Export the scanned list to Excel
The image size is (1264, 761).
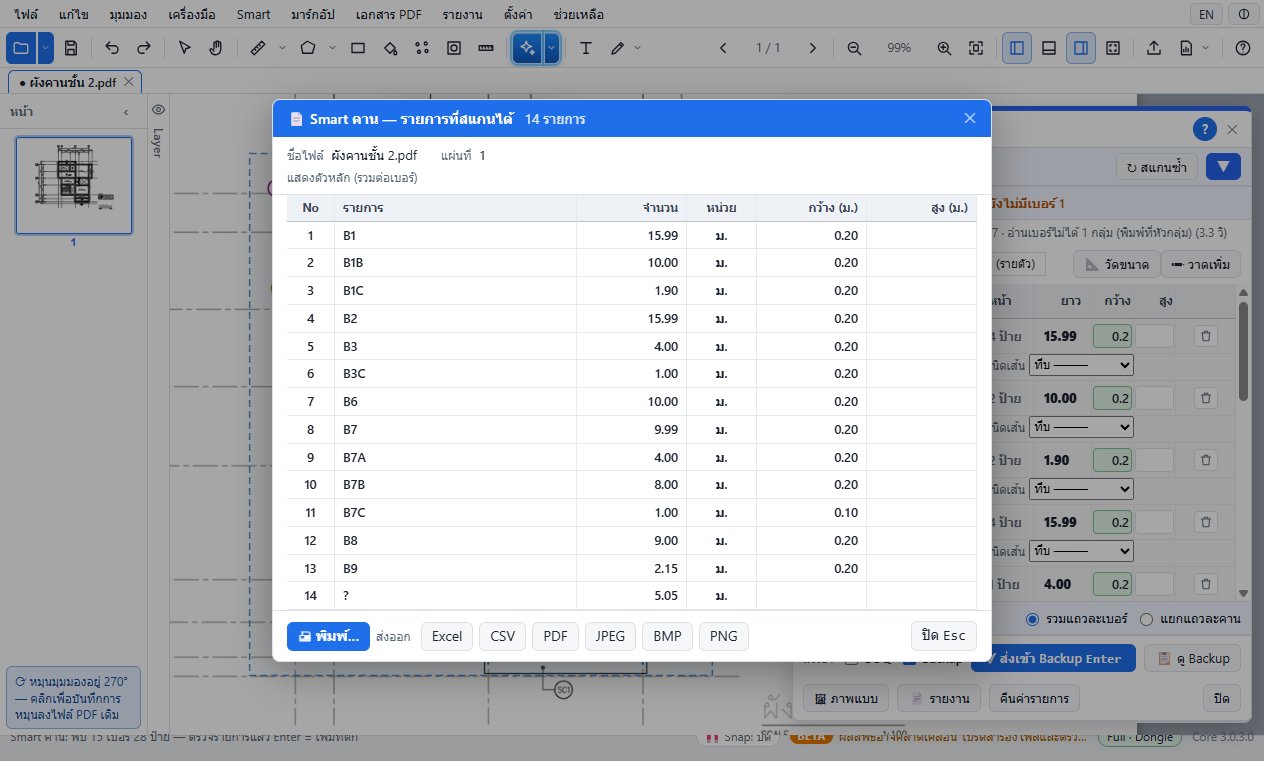click(447, 637)
